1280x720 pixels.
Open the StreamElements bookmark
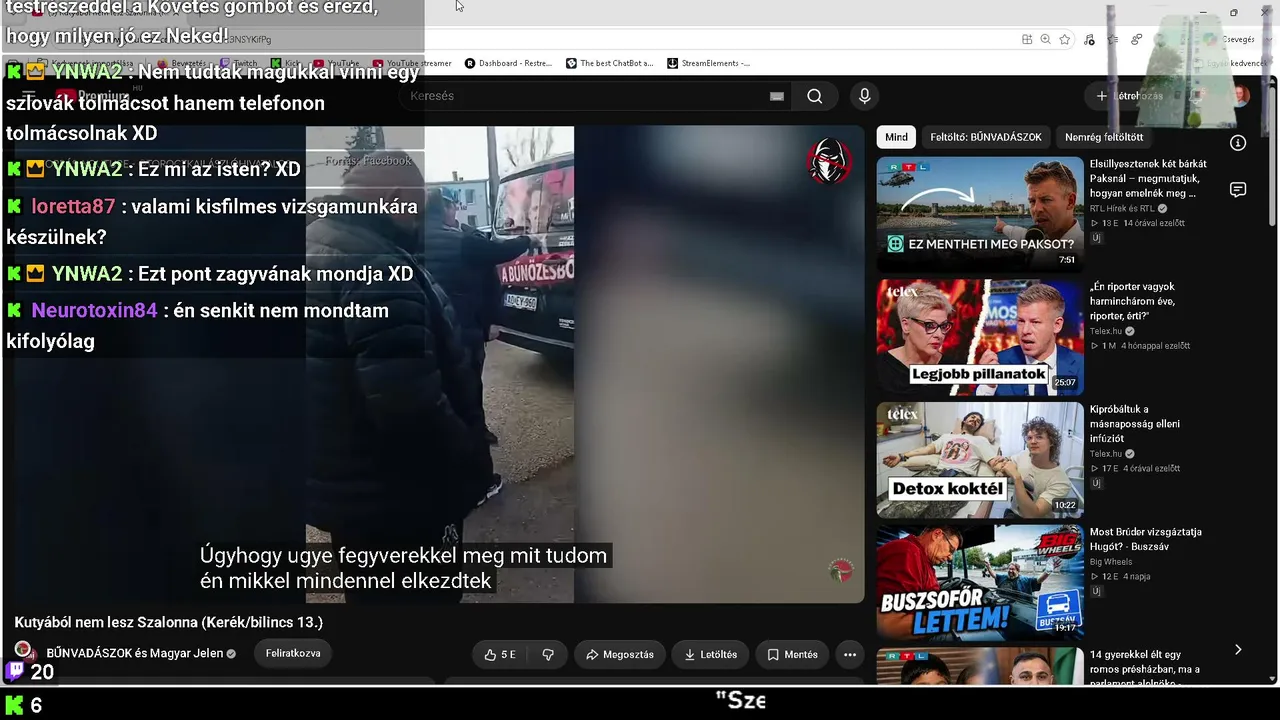tap(708, 63)
